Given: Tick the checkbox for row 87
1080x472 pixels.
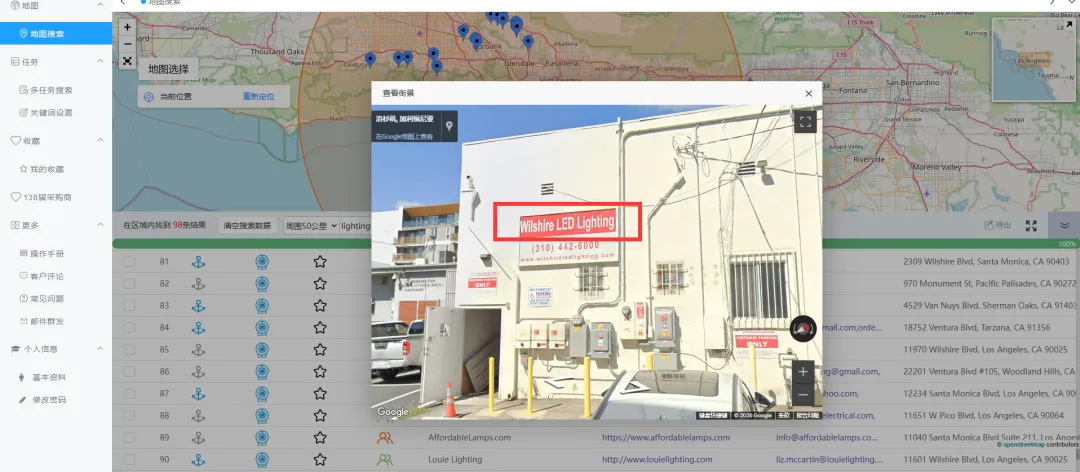Looking at the screenshot, I should 129,393.
